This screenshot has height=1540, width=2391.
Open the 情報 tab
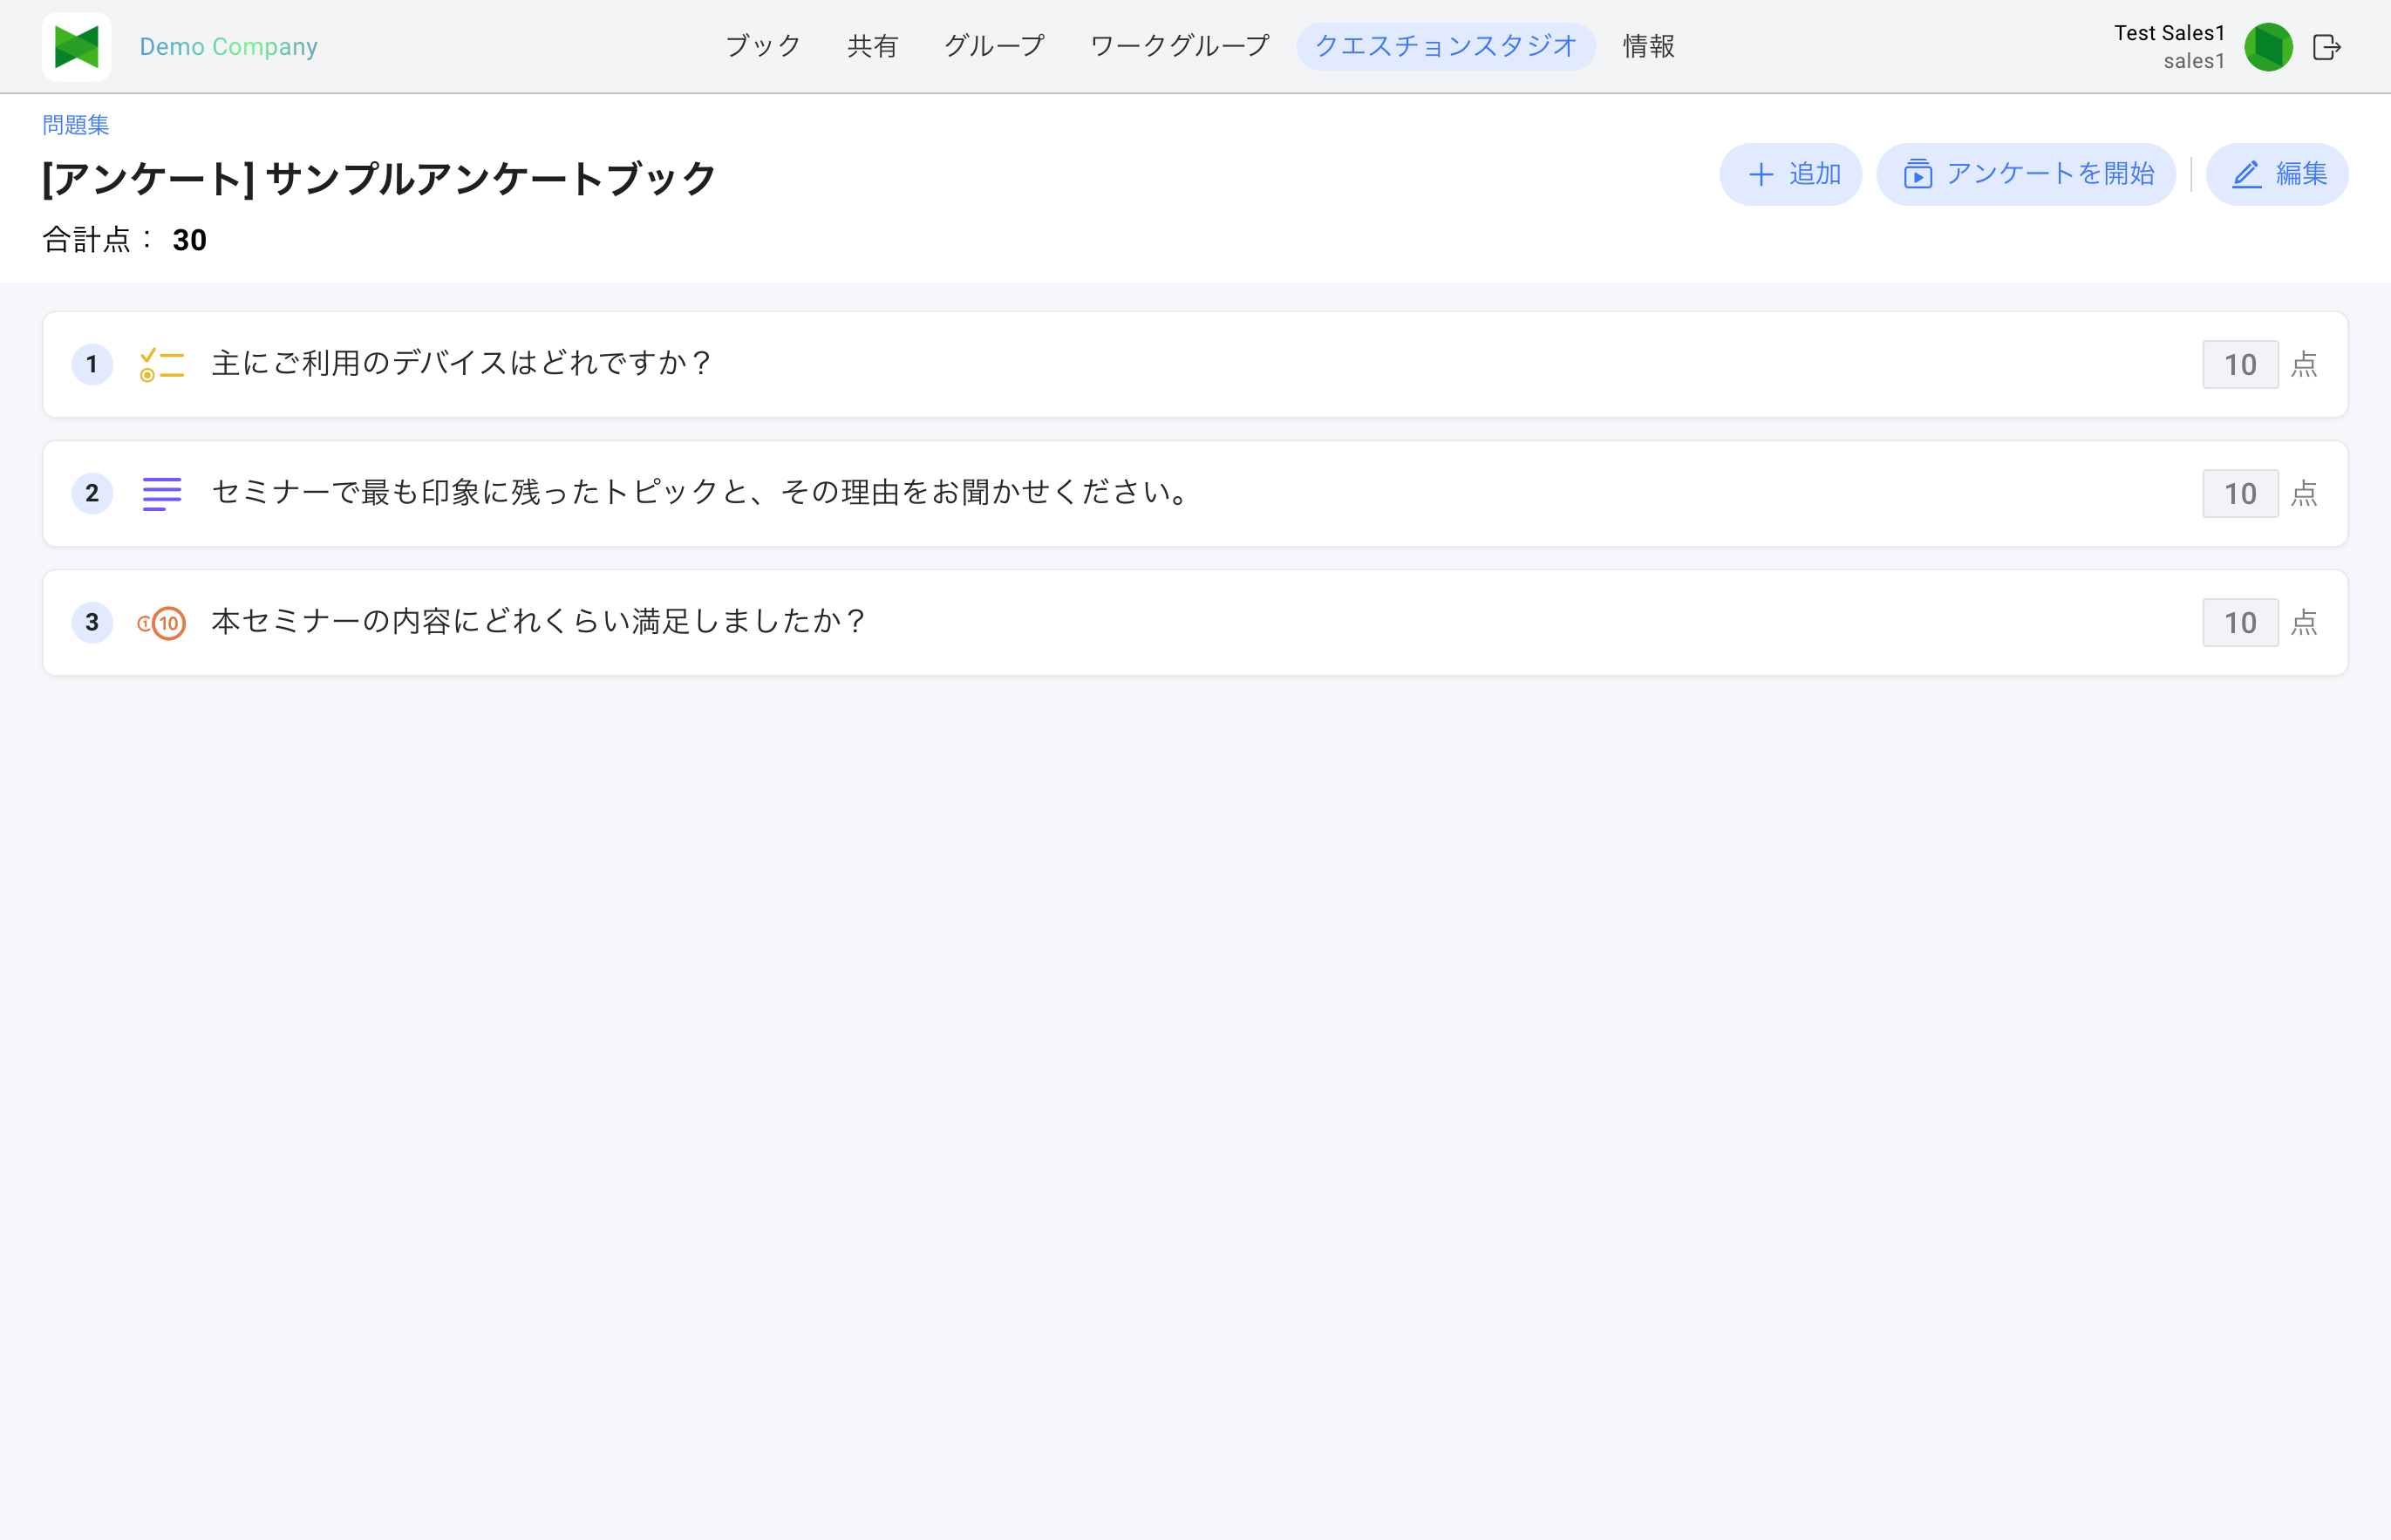(x=1649, y=46)
